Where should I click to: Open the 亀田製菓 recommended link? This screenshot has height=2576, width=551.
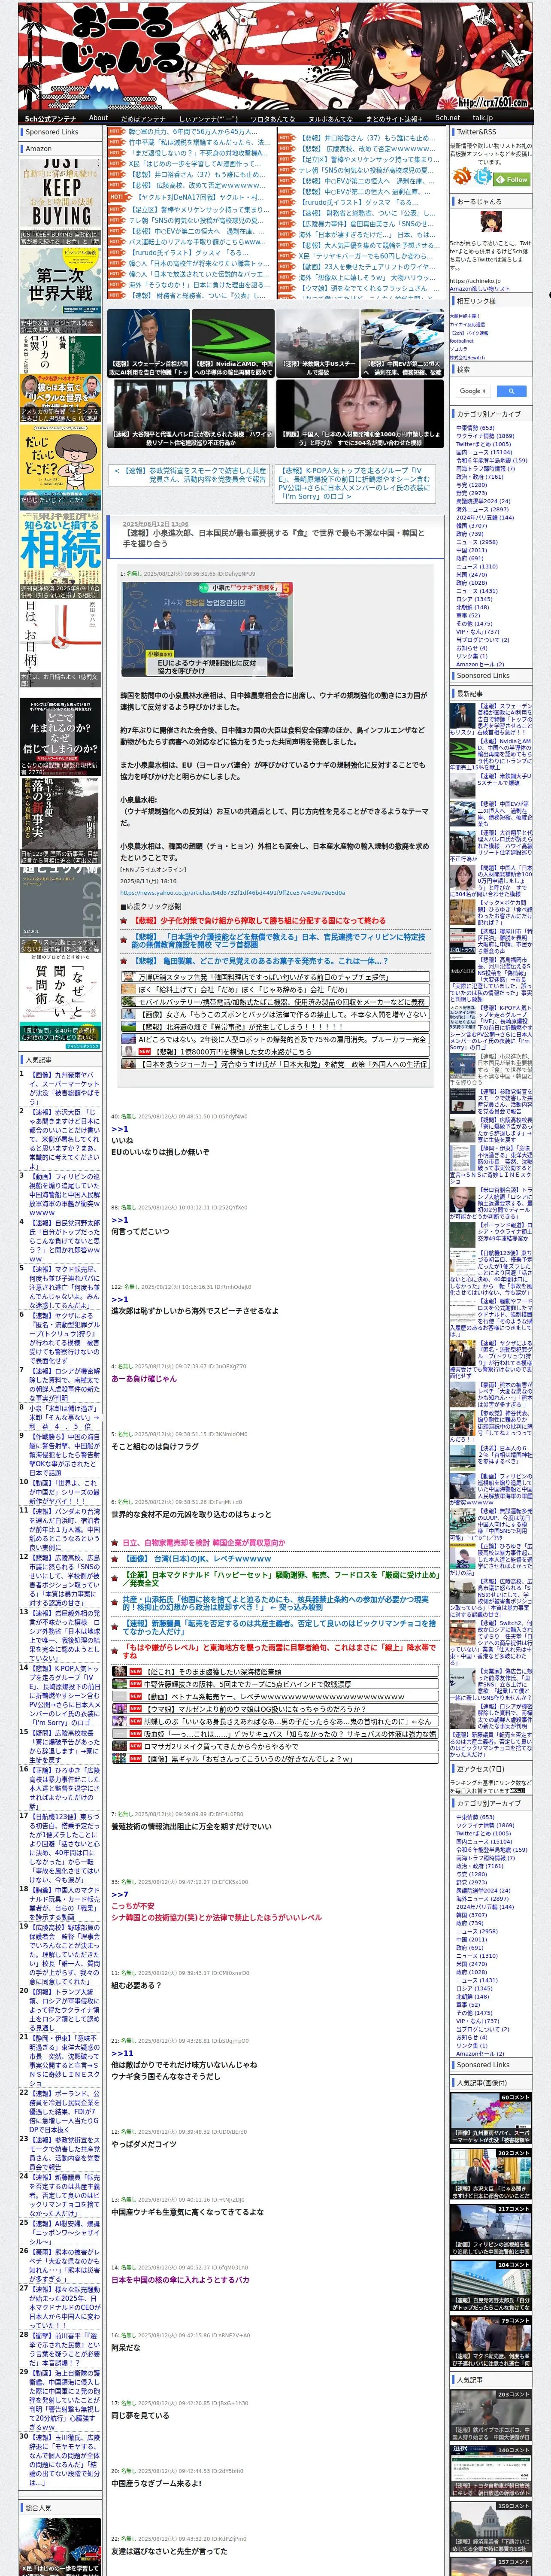click(260, 960)
